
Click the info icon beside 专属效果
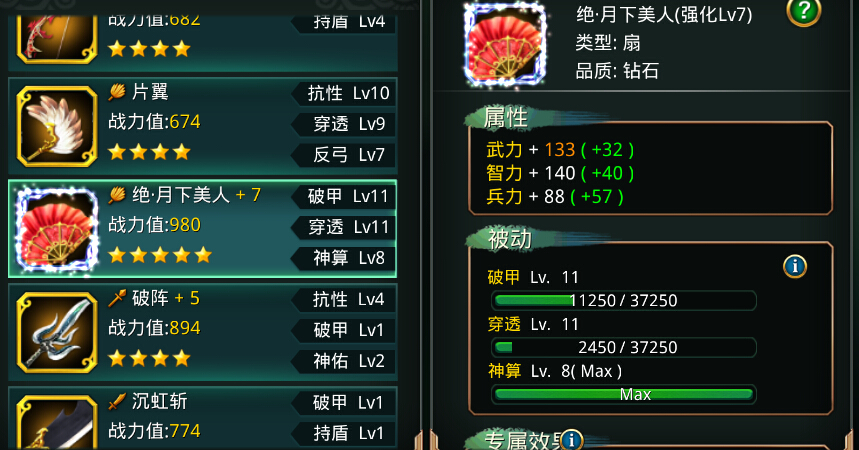pyautogui.click(x=571, y=440)
